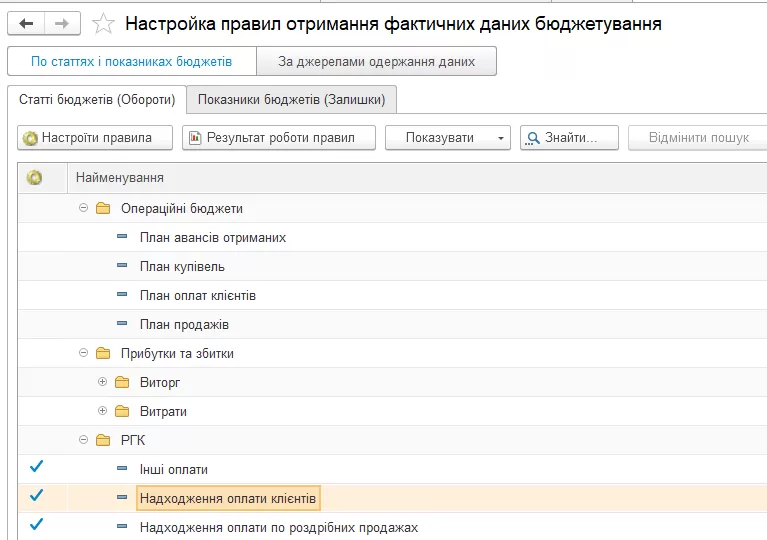Open Результат роботи правил report
The width and height of the screenshot is (767, 540).
pos(279,138)
